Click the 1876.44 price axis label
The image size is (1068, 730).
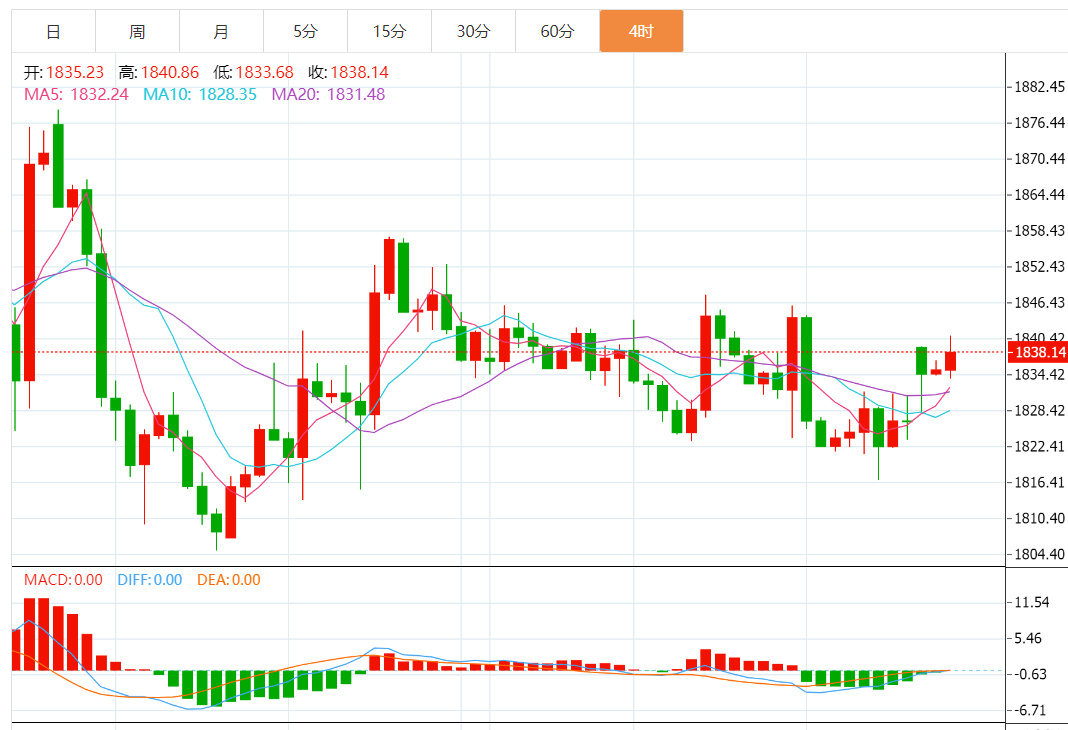tap(1039, 123)
